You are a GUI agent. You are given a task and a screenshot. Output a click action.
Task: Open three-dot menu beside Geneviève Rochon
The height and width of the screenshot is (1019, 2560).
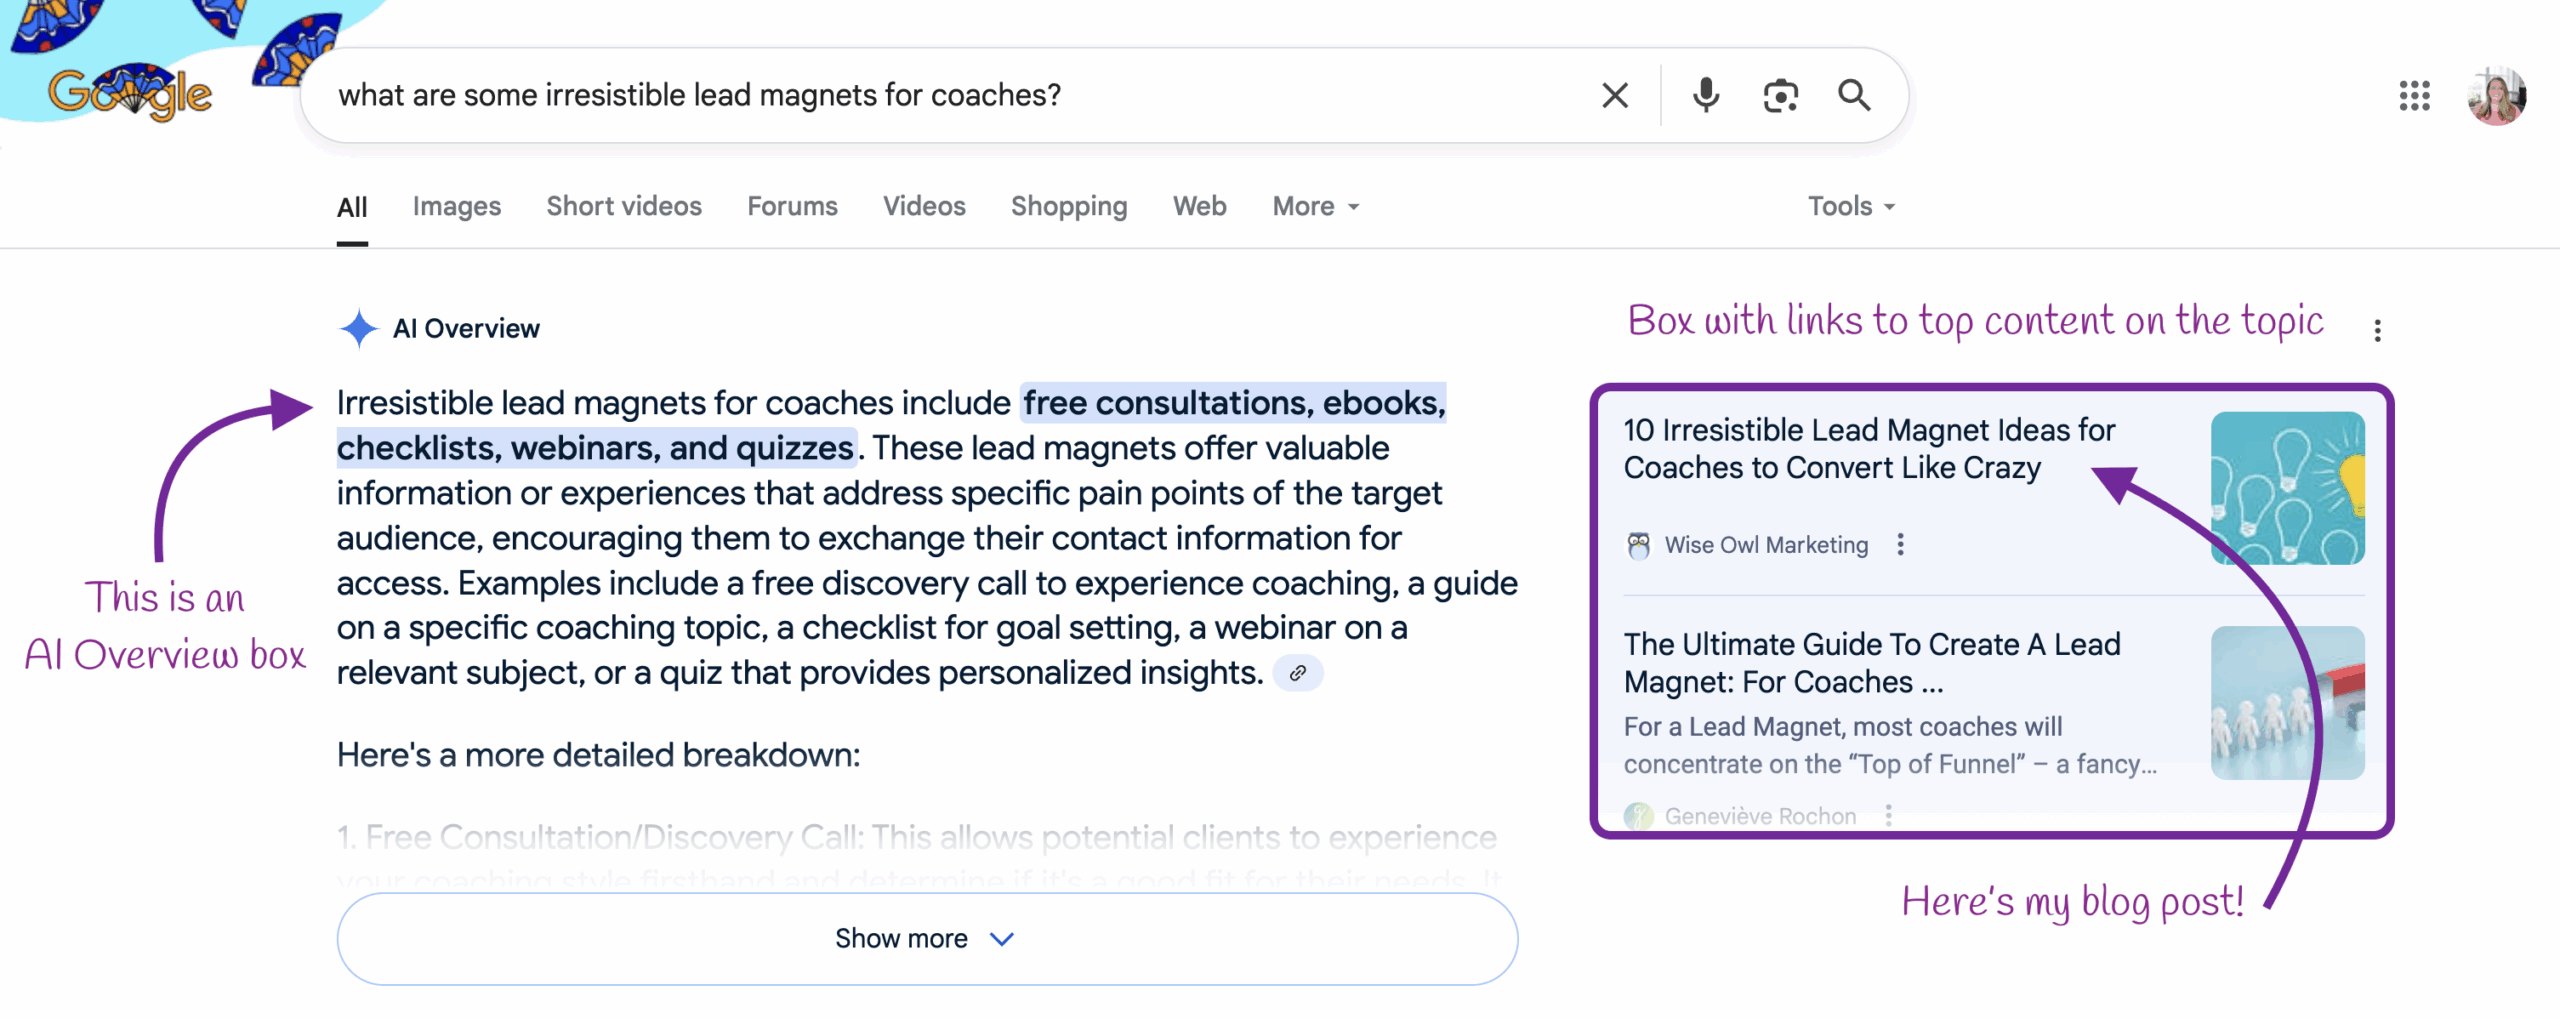[1888, 816]
